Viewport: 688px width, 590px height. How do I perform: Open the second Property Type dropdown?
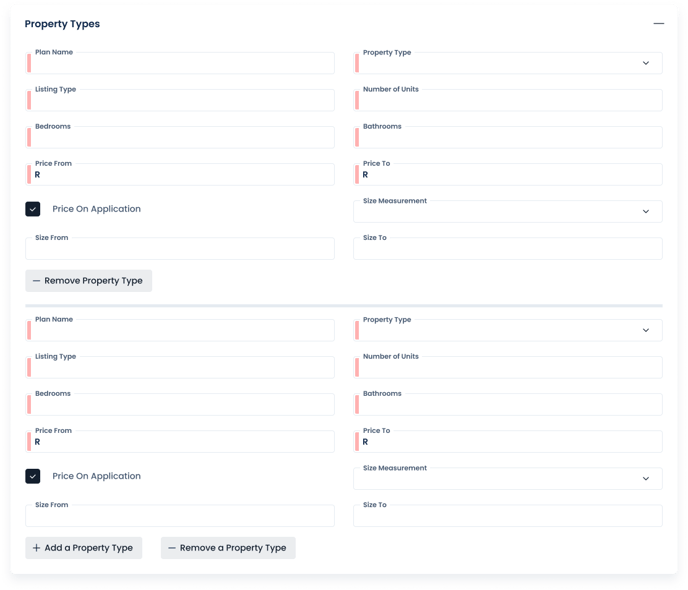click(x=507, y=331)
